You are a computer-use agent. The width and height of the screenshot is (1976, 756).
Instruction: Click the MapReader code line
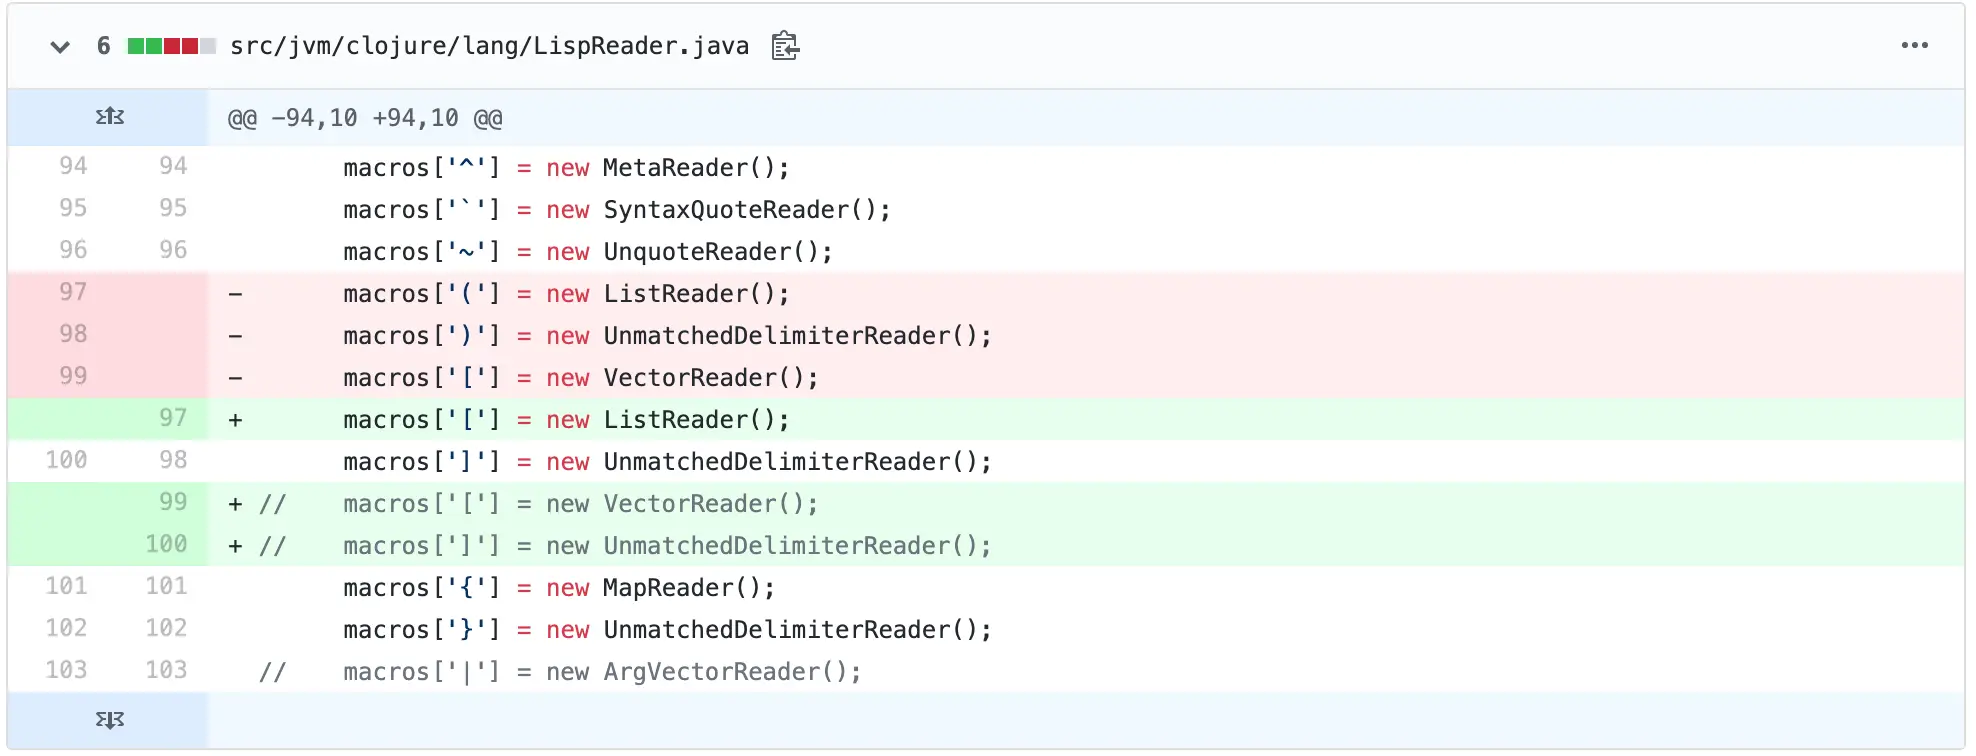click(x=558, y=588)
